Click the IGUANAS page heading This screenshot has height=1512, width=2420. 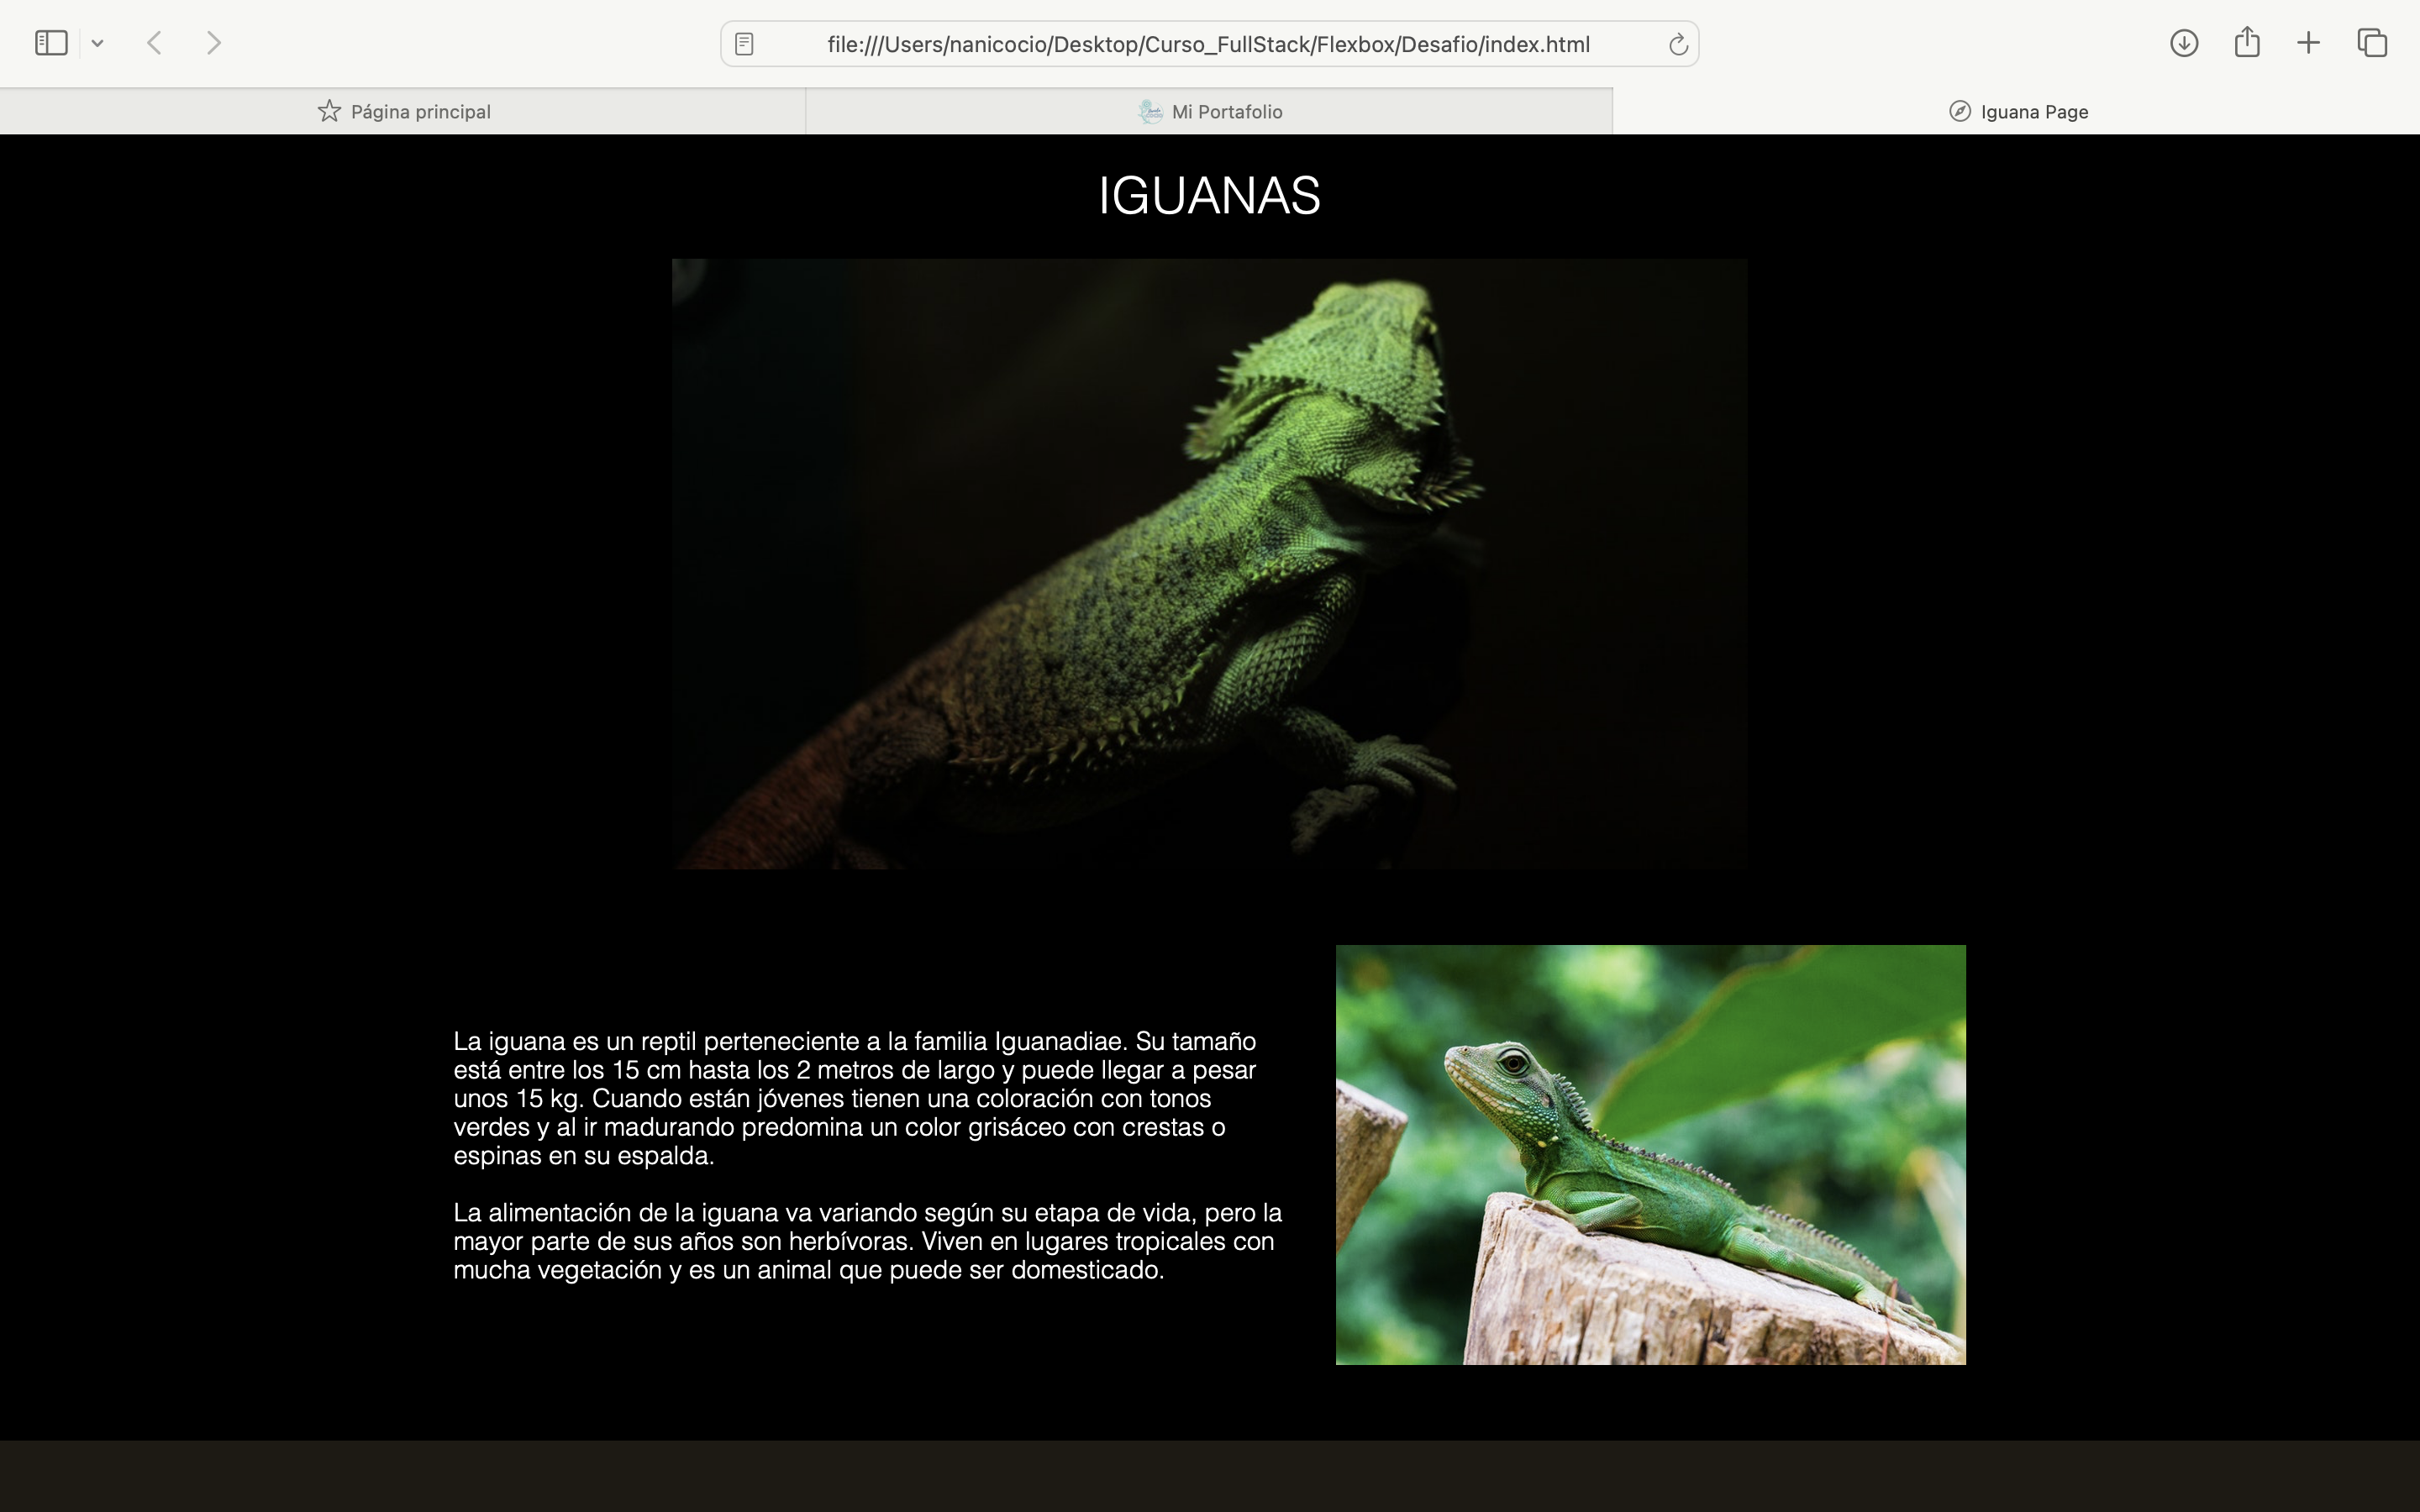1209,195
